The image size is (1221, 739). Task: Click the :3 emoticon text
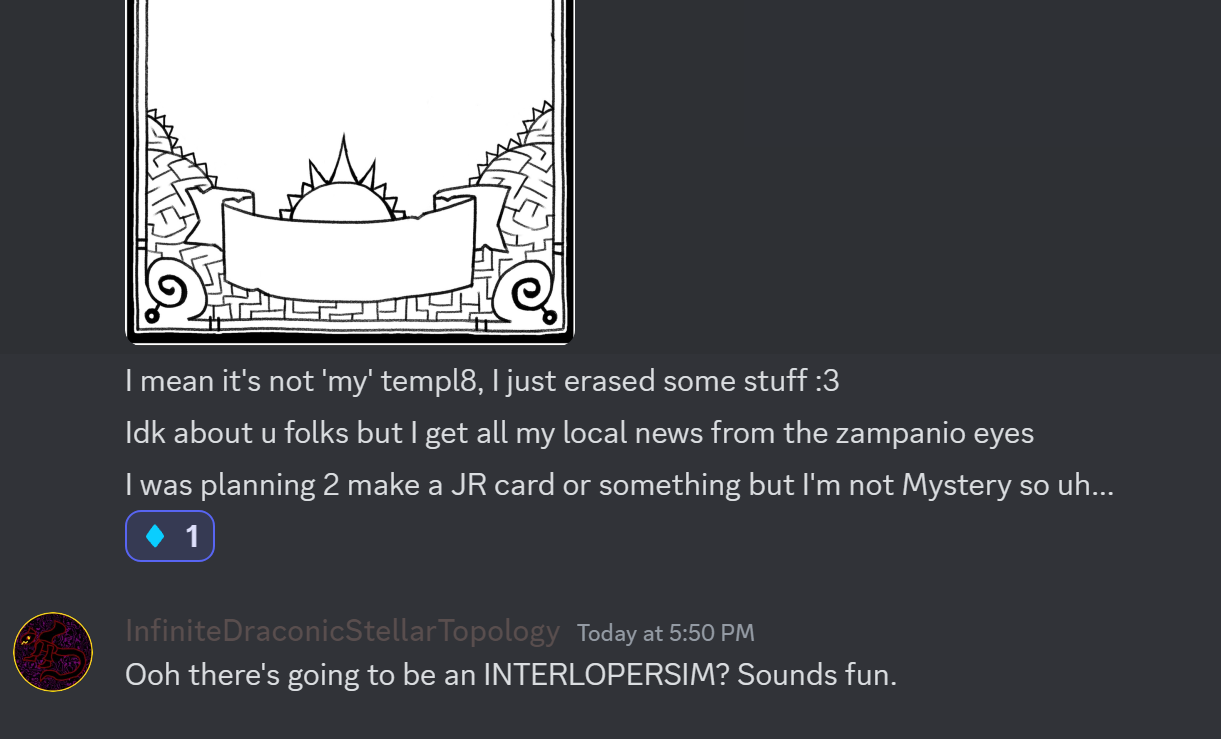pos(826,382)
